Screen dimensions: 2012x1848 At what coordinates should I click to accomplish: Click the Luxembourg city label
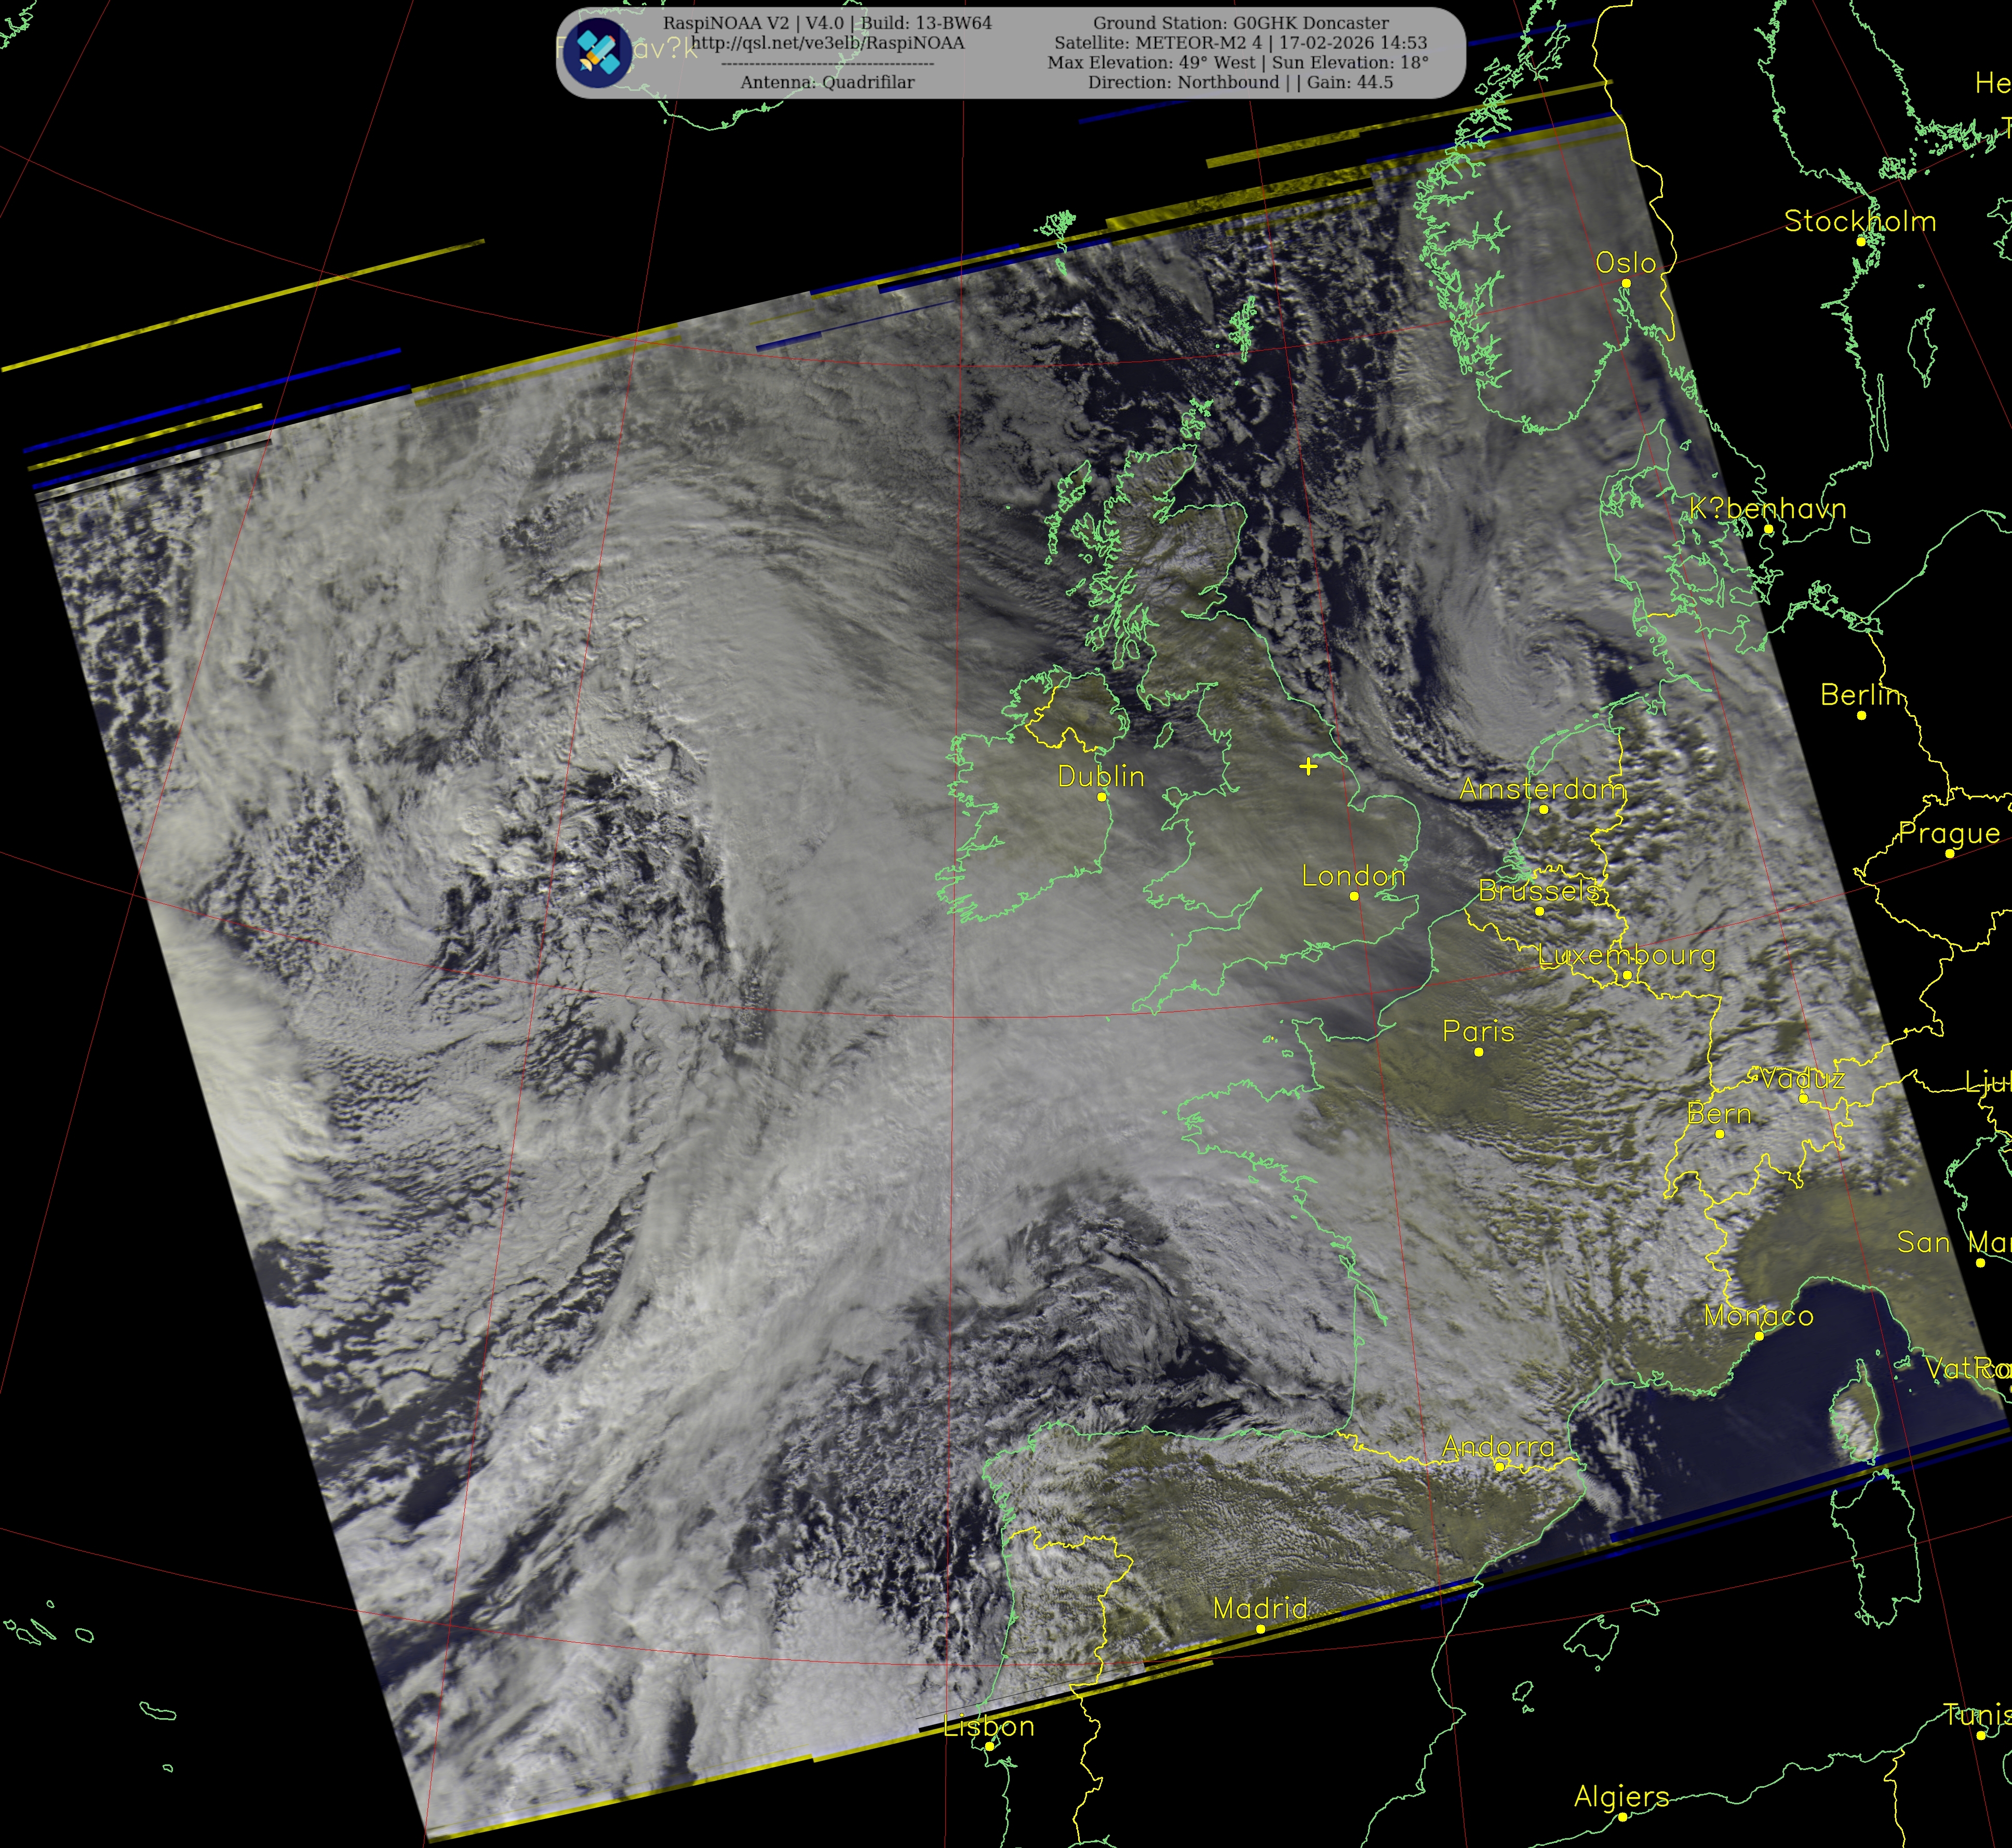(1626, 955)
